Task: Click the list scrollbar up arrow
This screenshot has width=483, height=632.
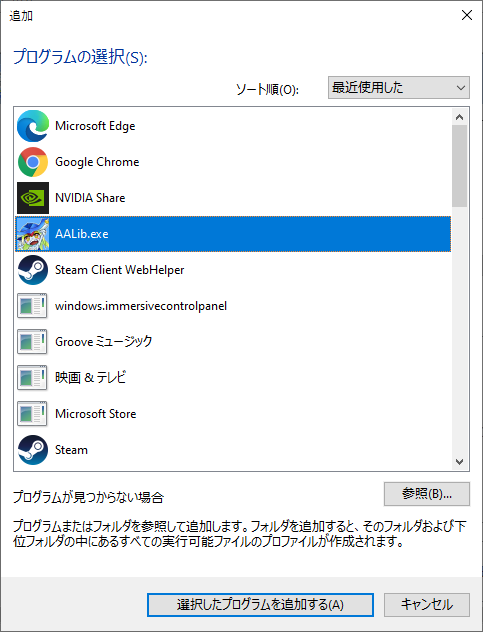Action: coord(460,117)
